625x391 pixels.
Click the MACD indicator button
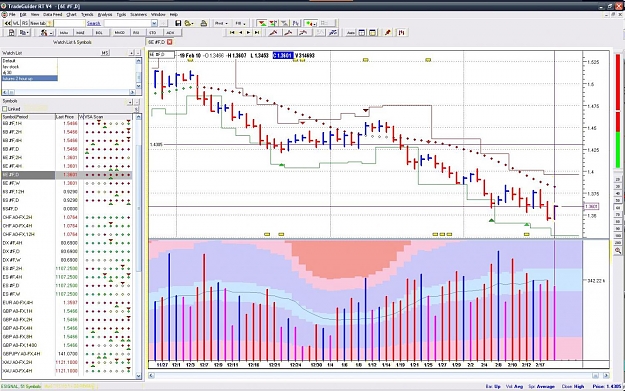coord(120,33)
